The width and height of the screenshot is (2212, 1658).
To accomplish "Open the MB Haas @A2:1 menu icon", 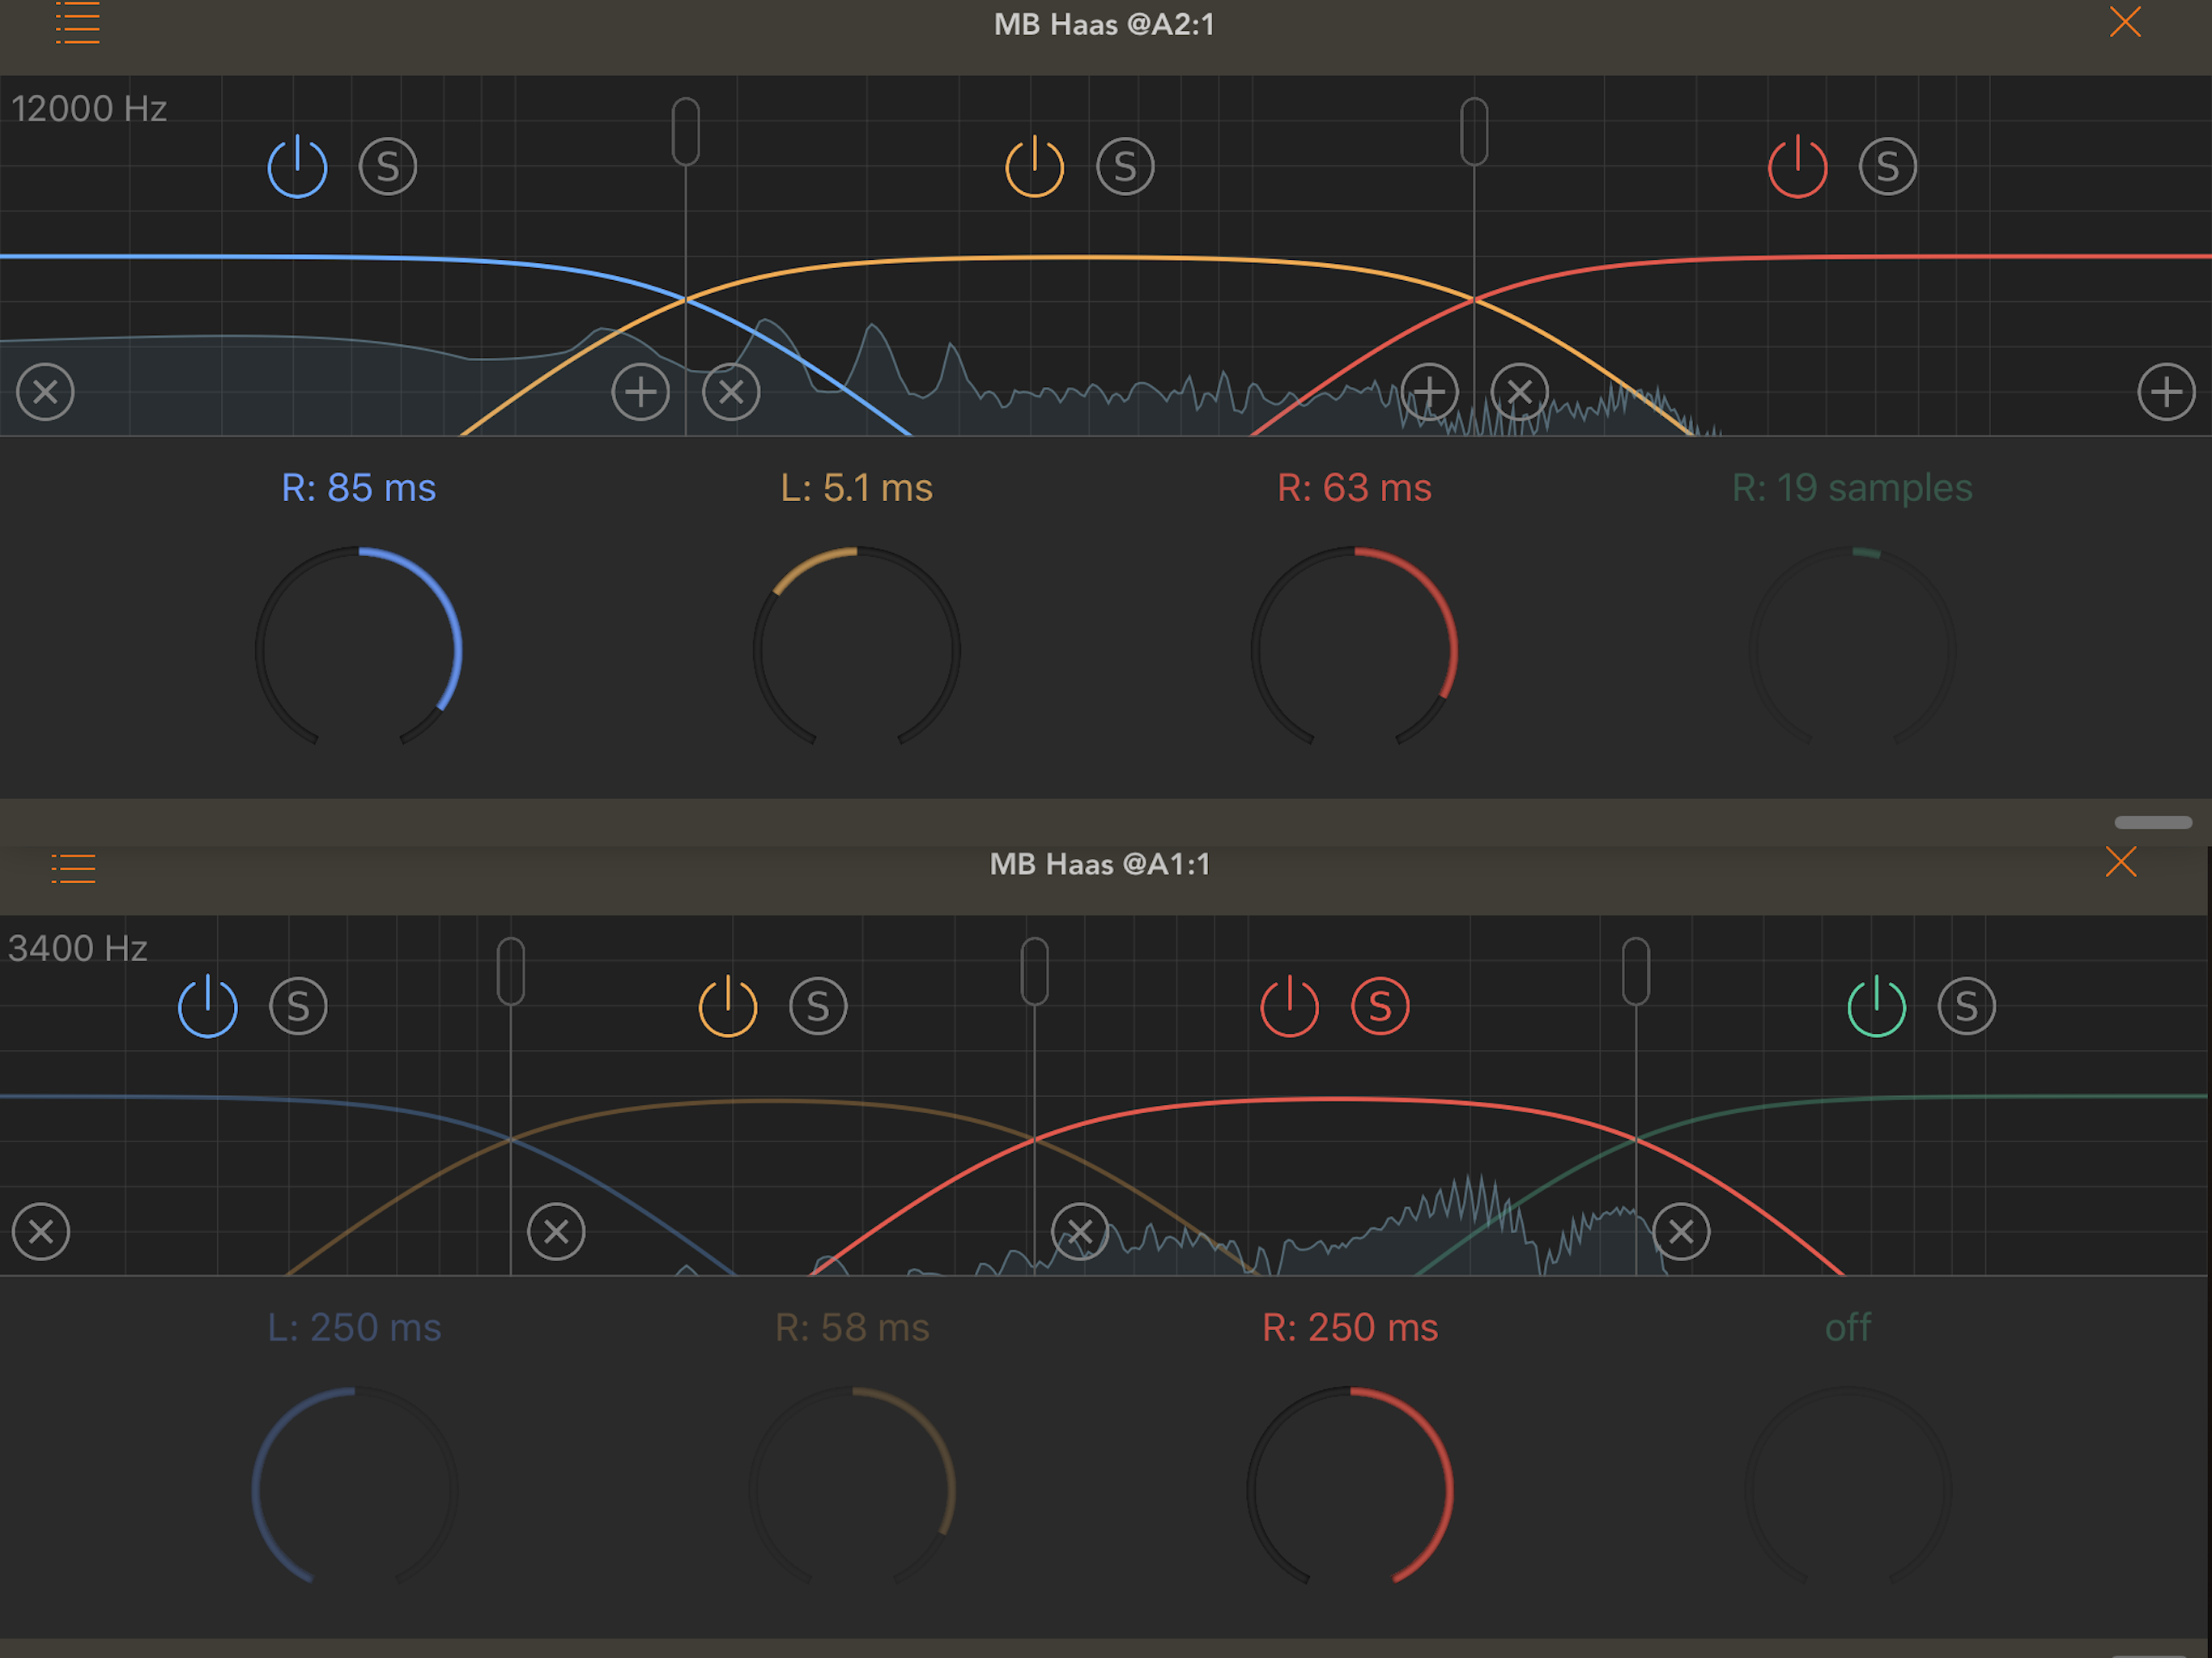I will click(76, 23).
